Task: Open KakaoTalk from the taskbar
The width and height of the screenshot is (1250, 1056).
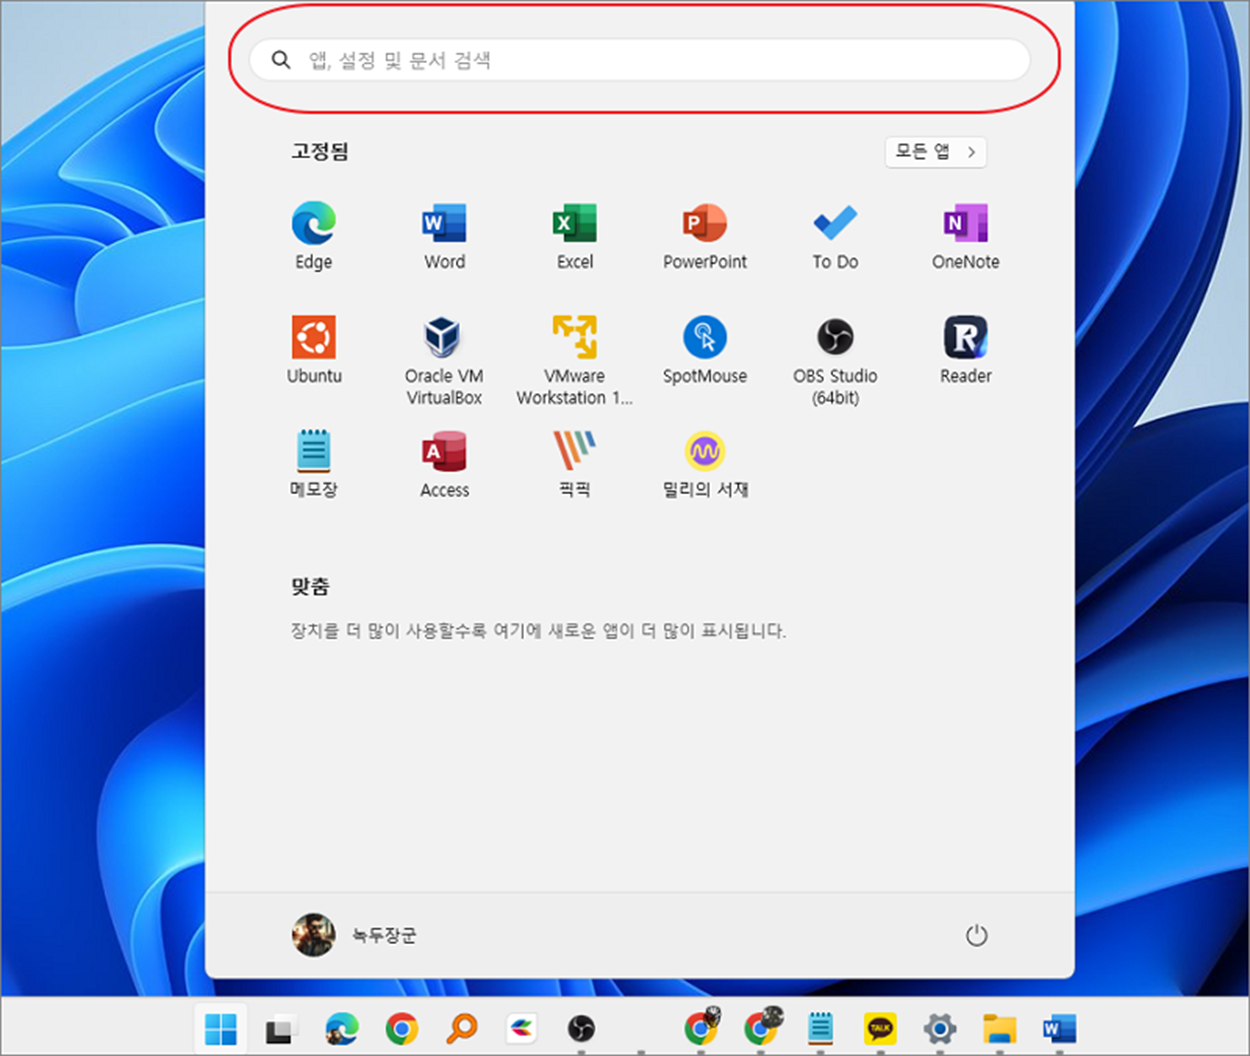Action: click(x=880, y=1028)
